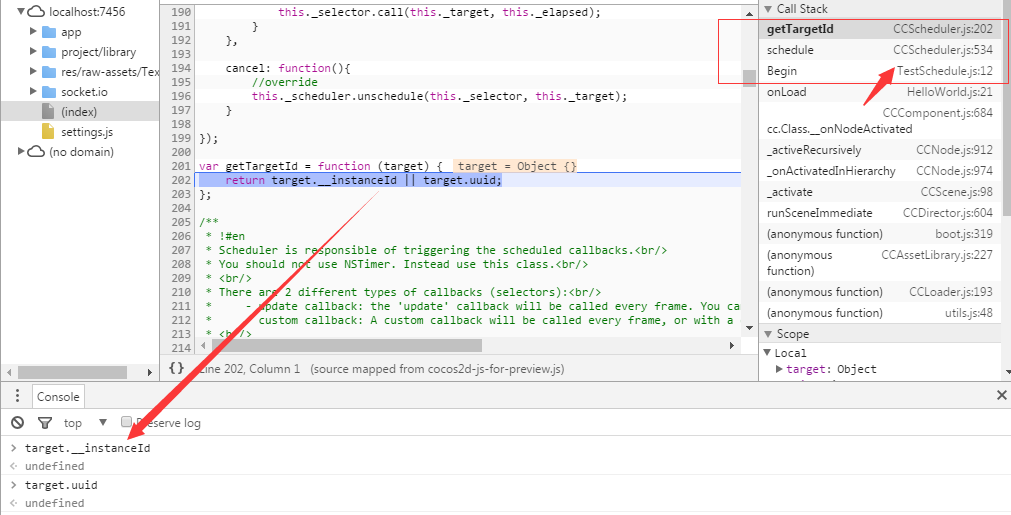Select the Begin call stack frame
Viewport: 1011px width, 515px height.
click(880, 71)
